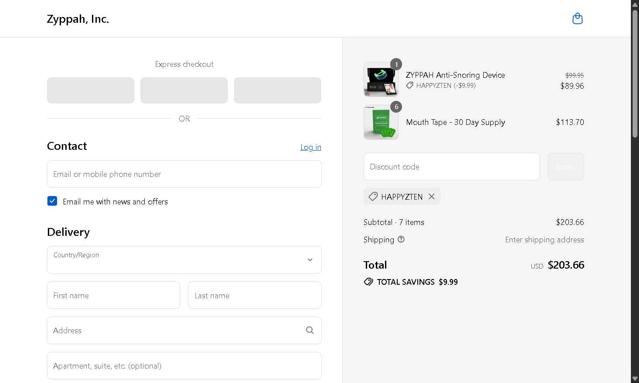Screen dimensions: 639x383
Task: Focus the Last name field
Action: [255, 295]
